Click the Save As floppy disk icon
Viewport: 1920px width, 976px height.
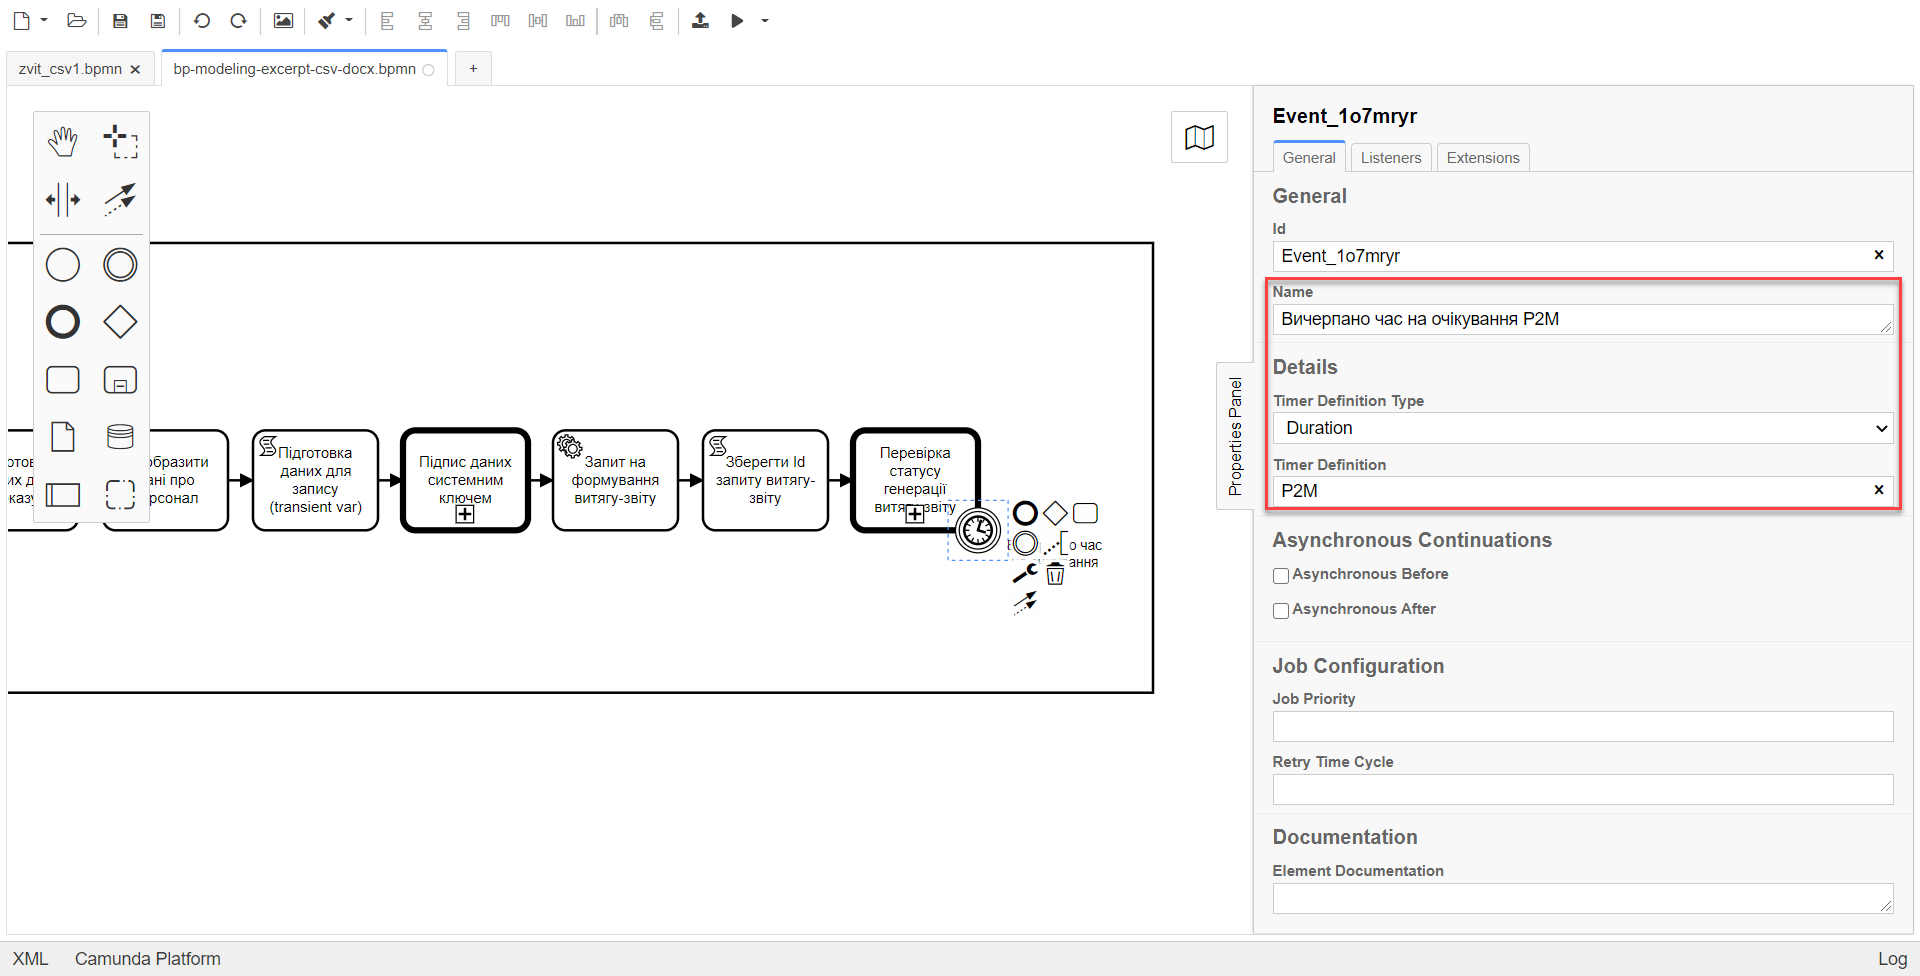[x=157, y=20]
